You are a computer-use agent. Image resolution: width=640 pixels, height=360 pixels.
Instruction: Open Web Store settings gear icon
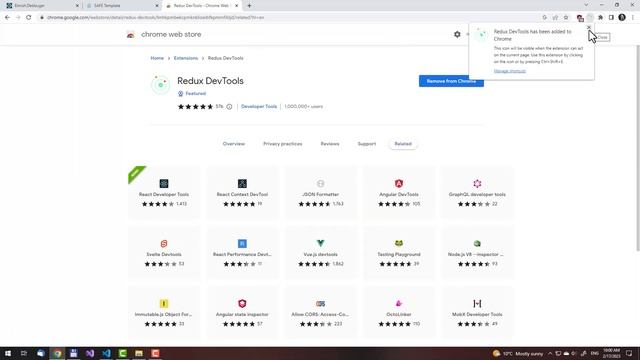(457, 34)
